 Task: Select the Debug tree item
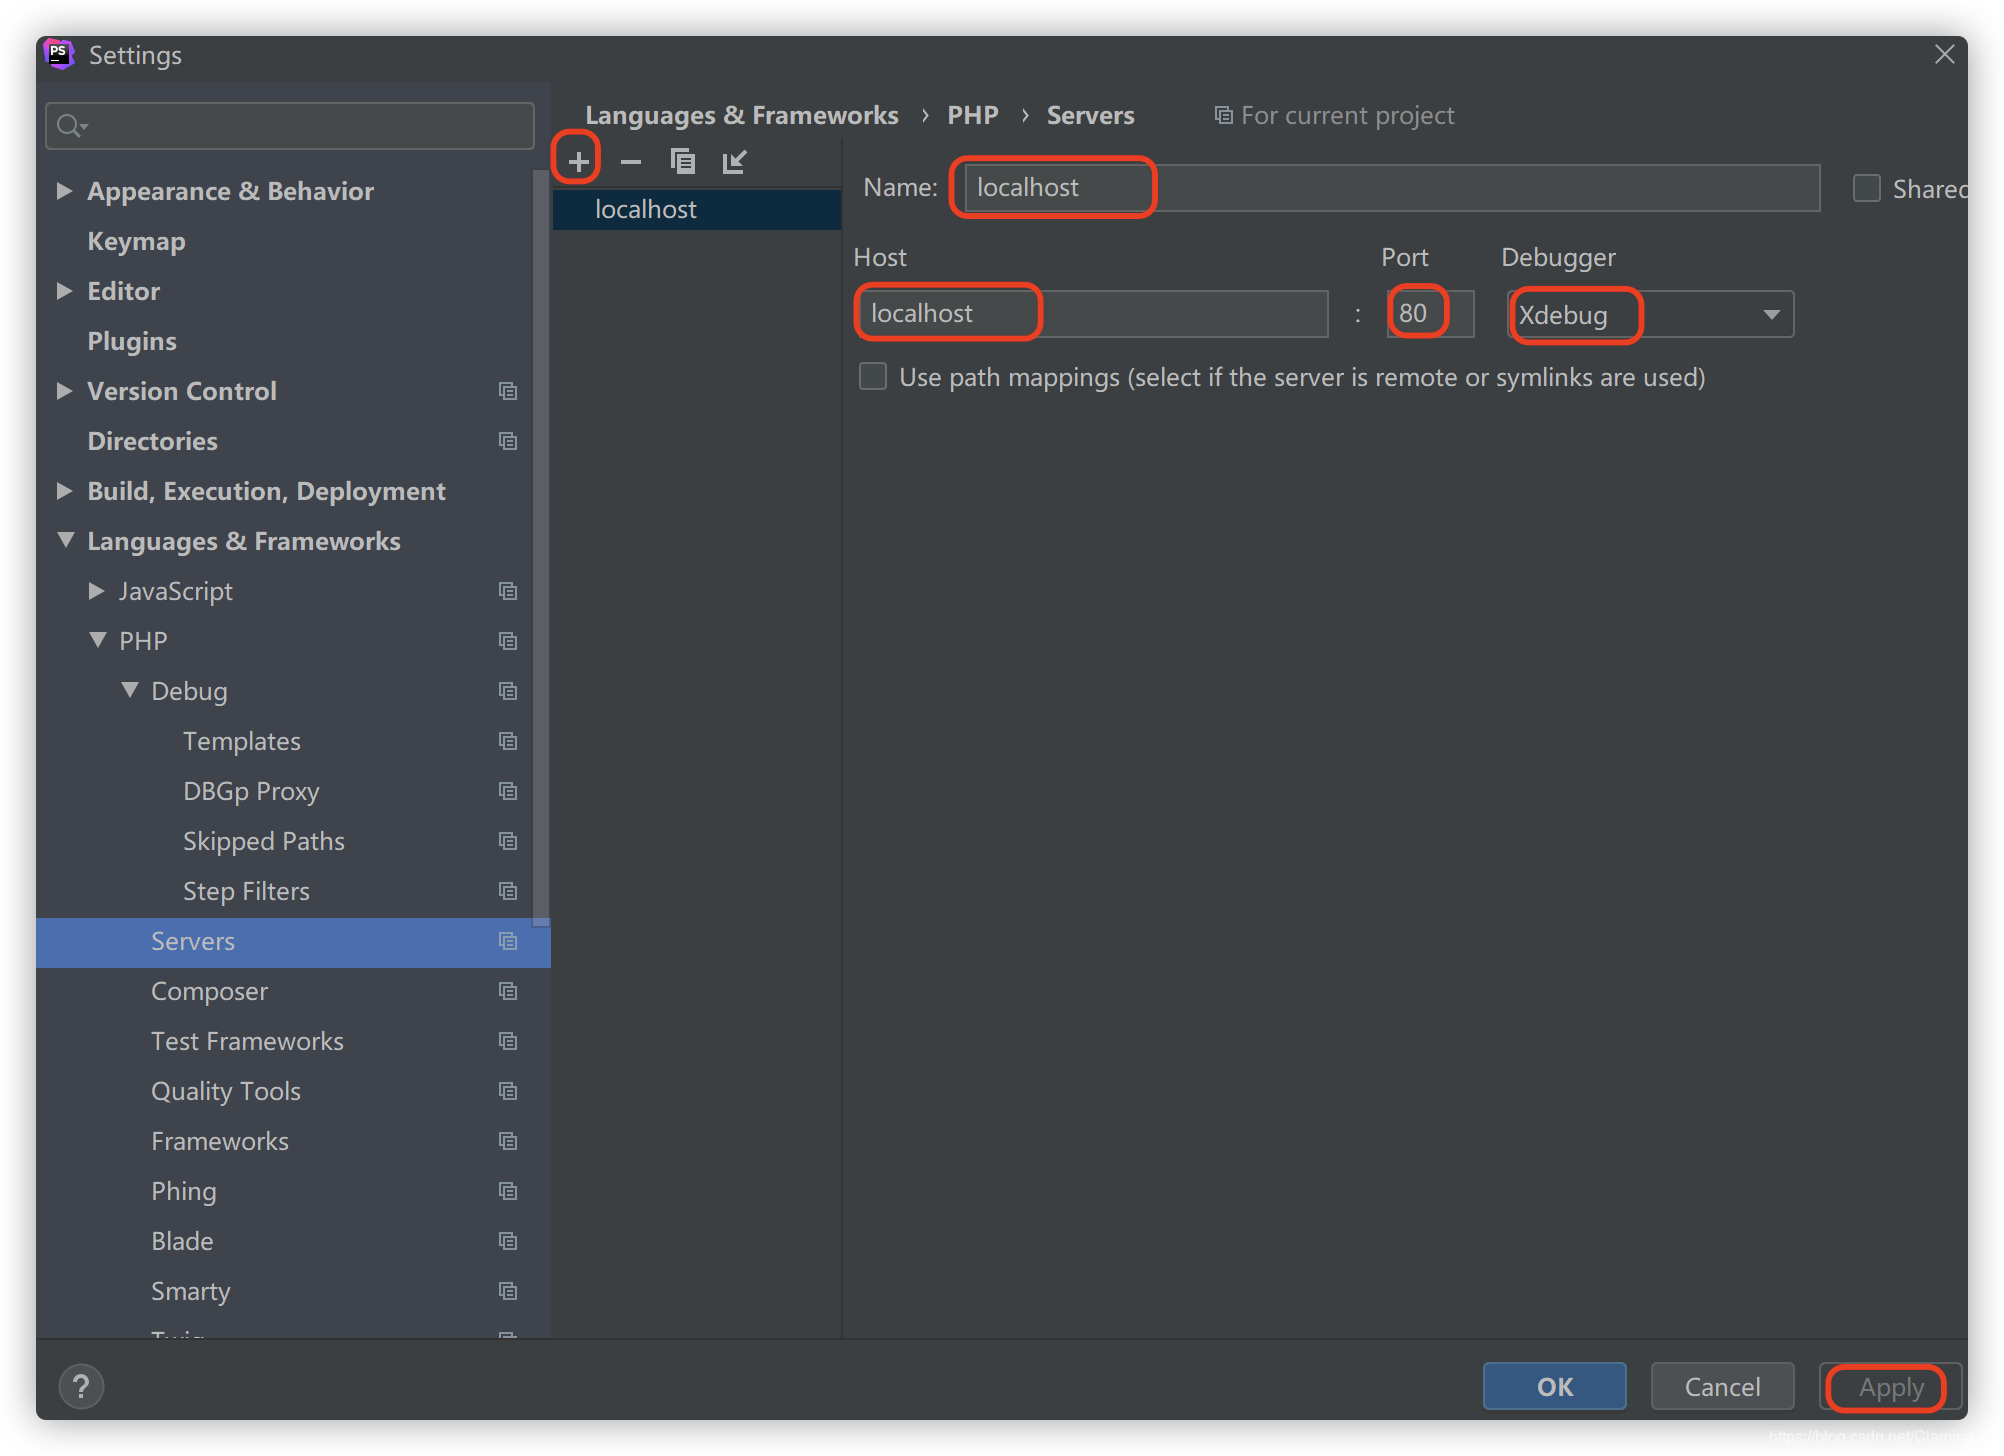coord(188,691)
